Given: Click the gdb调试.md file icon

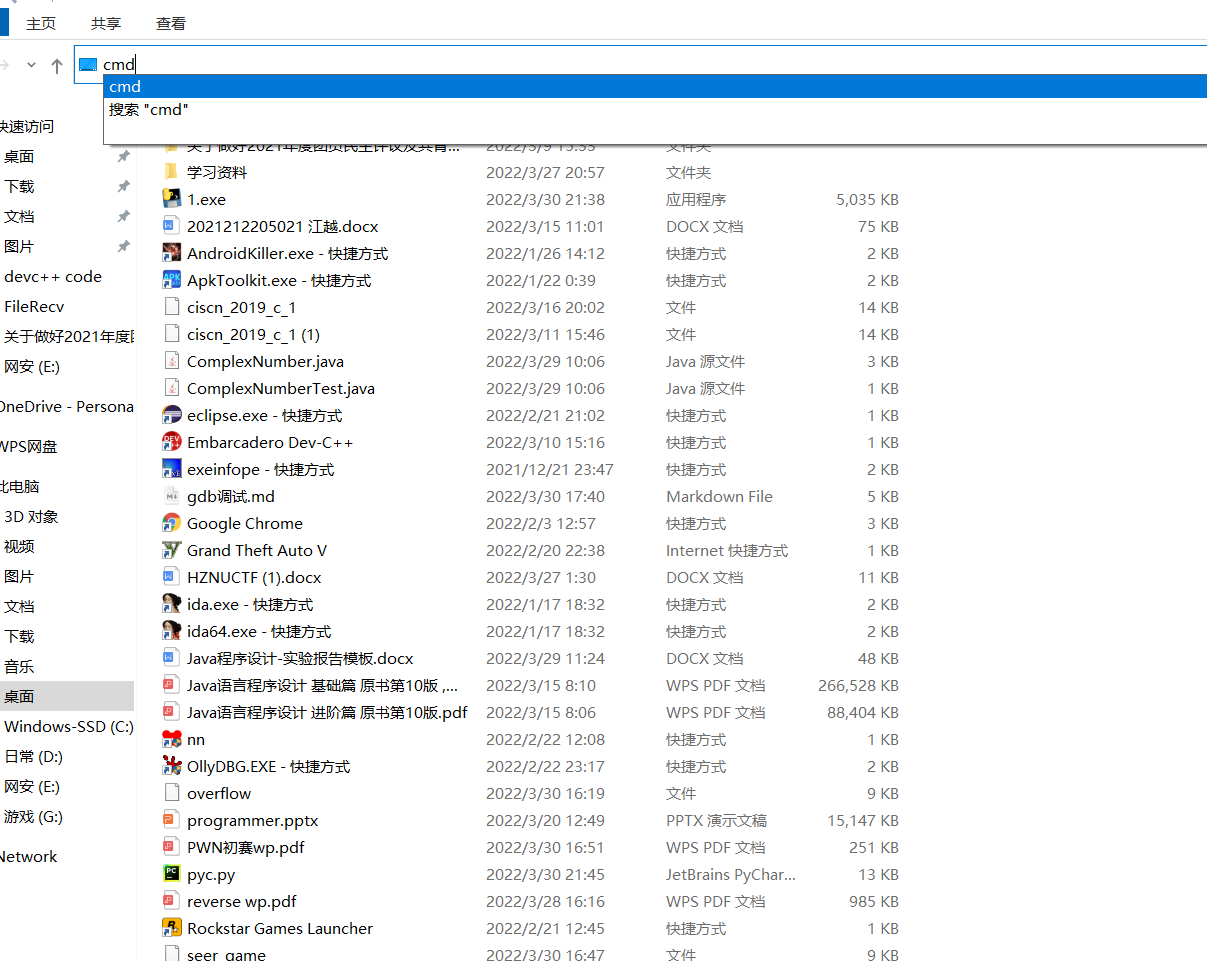Looking at the screenshot, I should [x=171, y=496].
